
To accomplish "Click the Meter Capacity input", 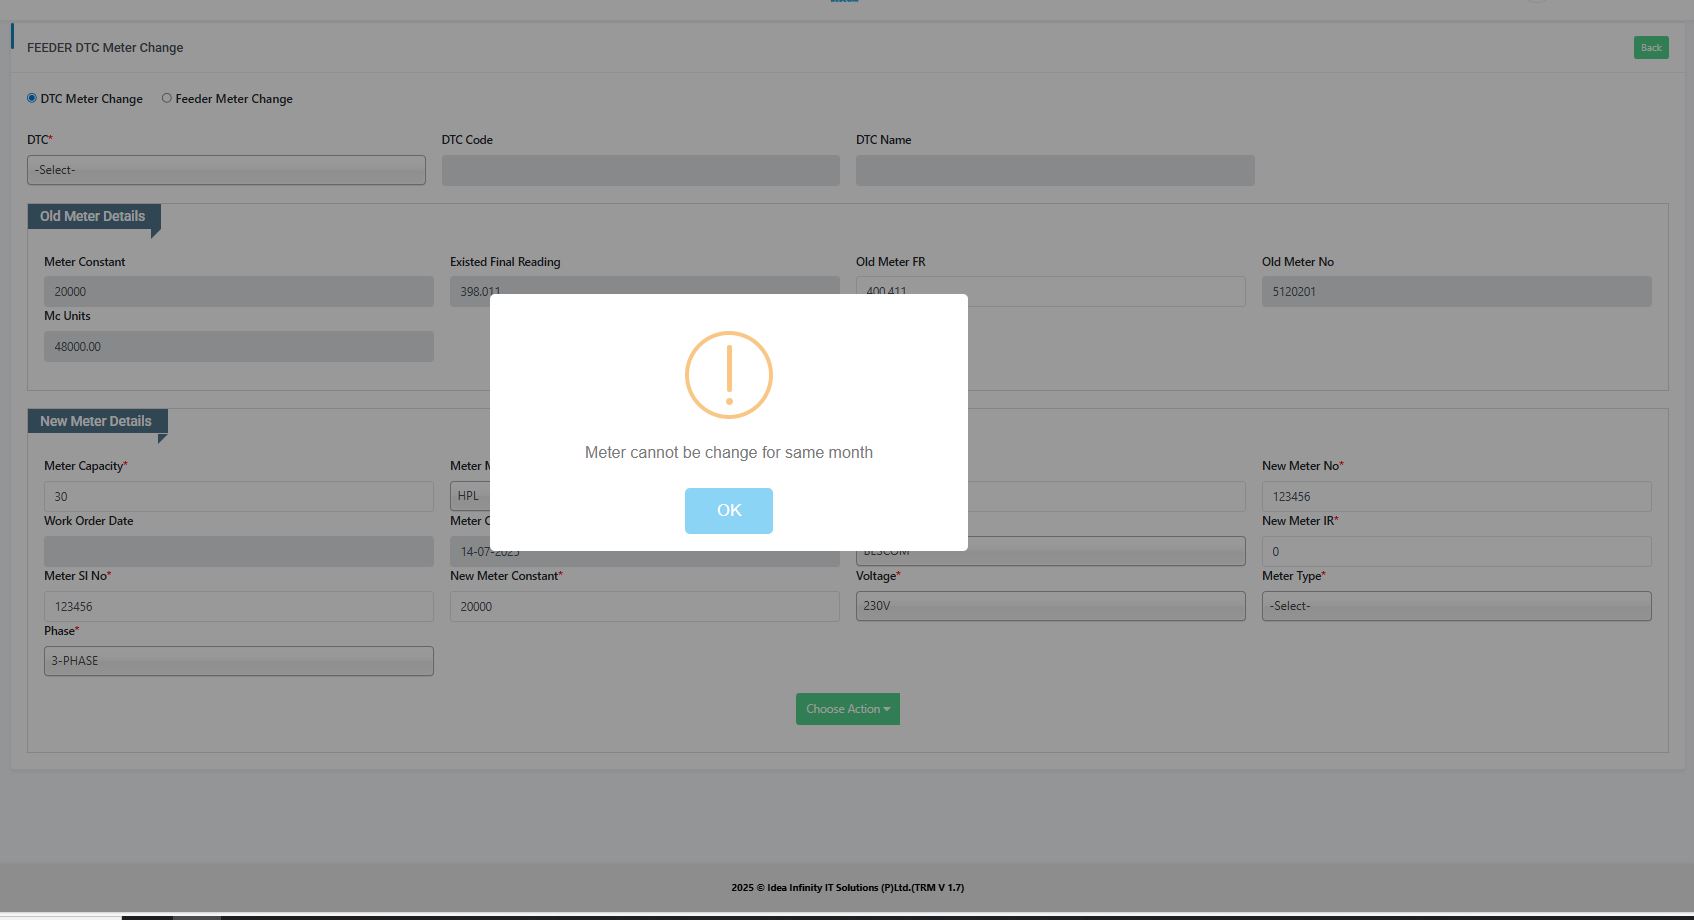I will point(239,496).
